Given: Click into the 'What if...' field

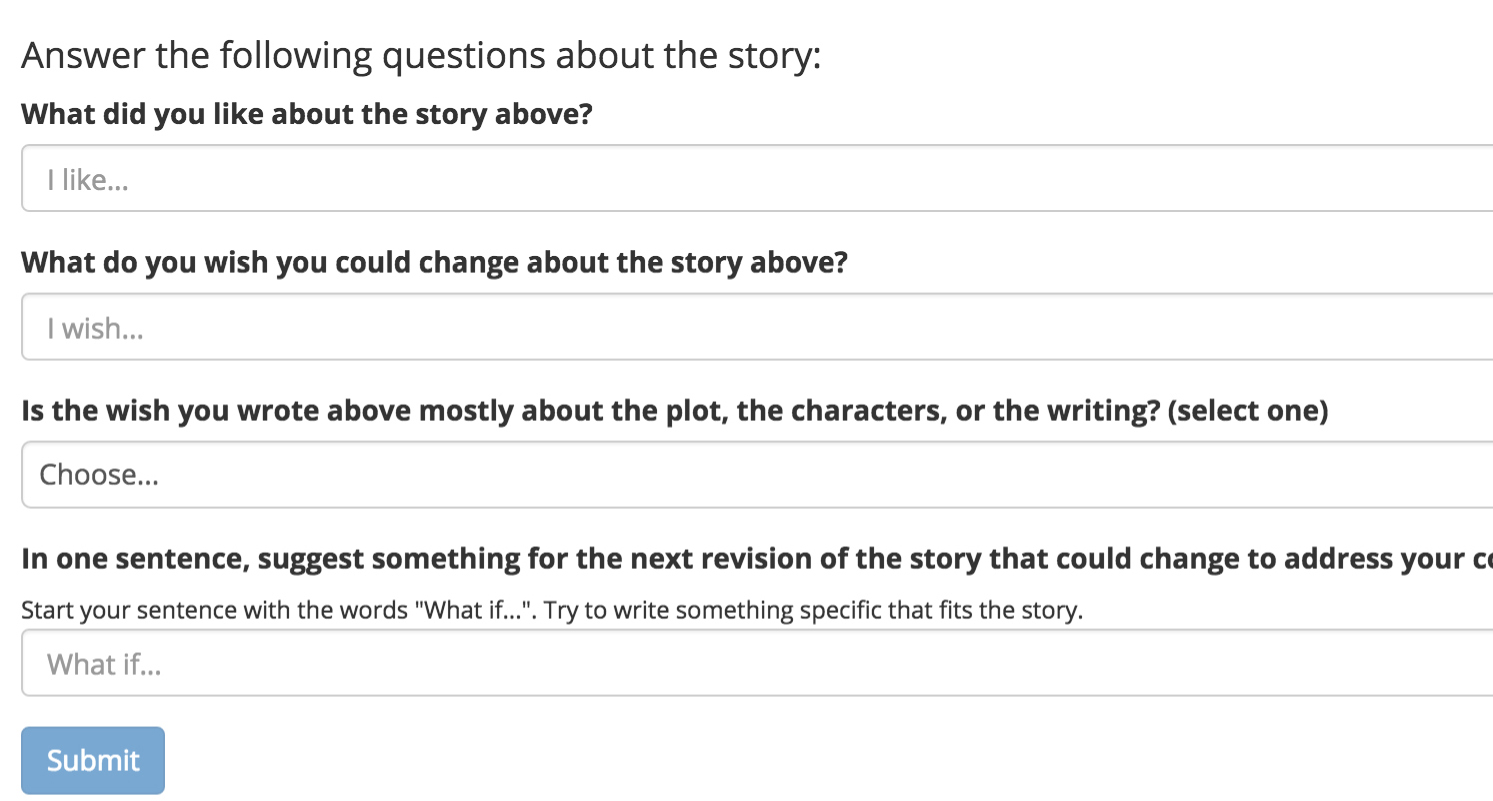Looking at the screenshot, I should point(756,663).
